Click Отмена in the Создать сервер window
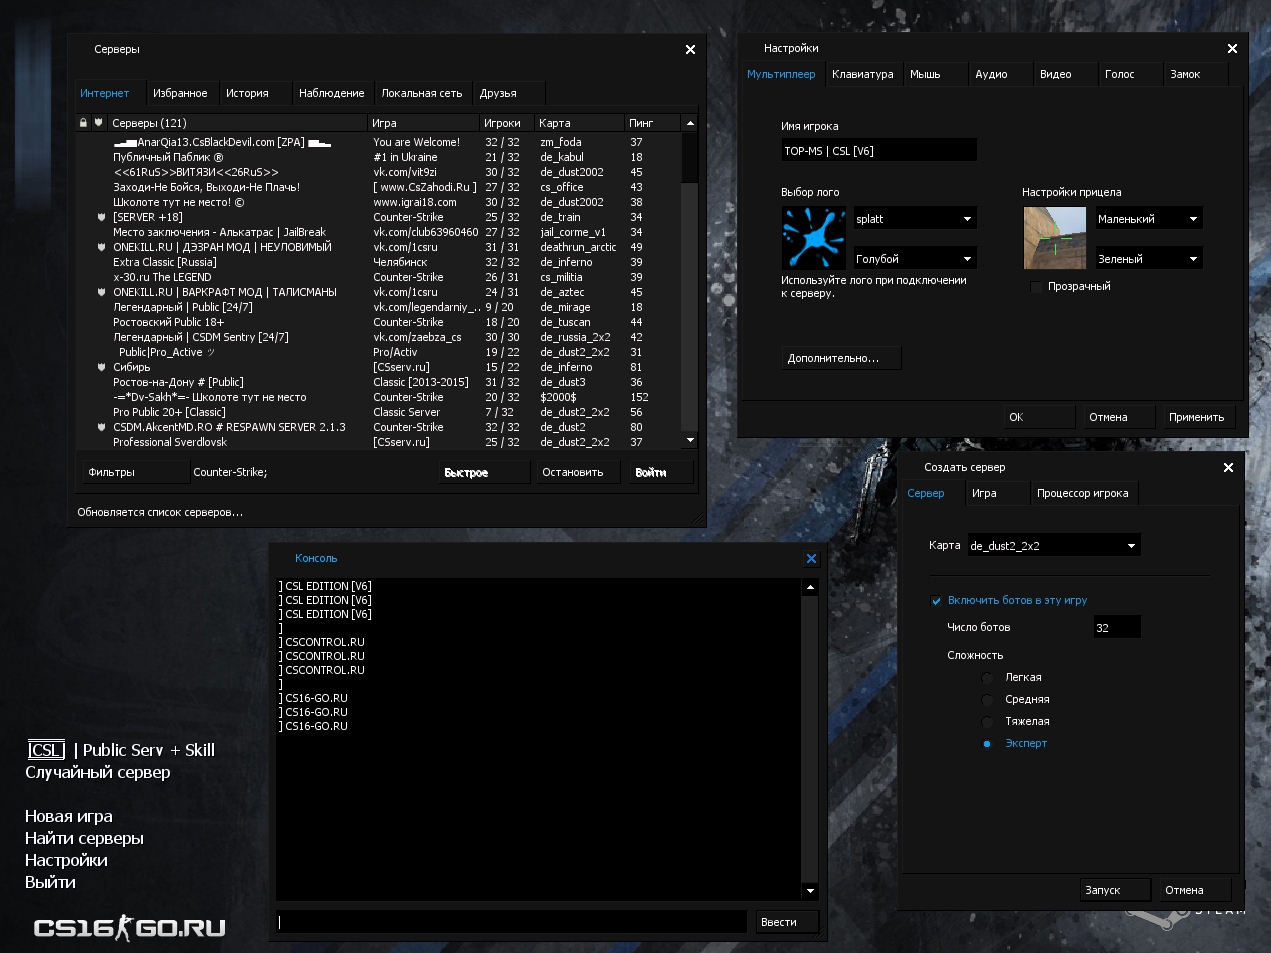The image size is (1271, 953). 1196,890
